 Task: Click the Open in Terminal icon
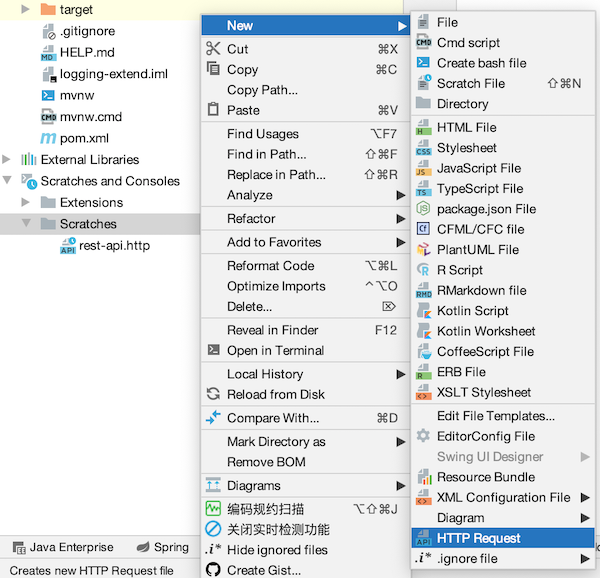[212, 350]
